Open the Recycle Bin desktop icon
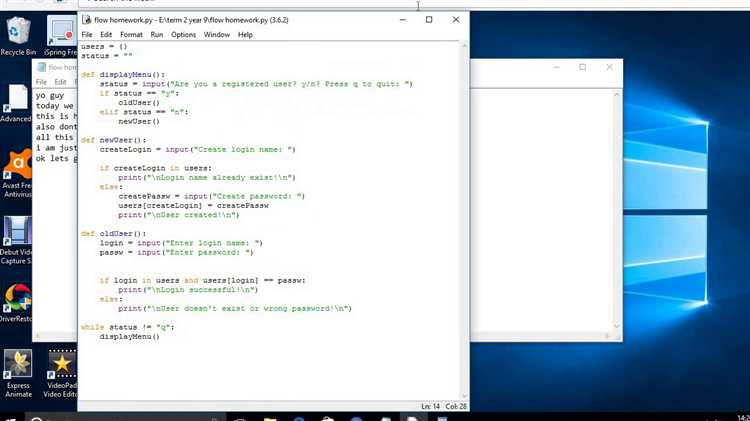The height and width of the screenshot is (421, 750). click(x=18, y=36)
